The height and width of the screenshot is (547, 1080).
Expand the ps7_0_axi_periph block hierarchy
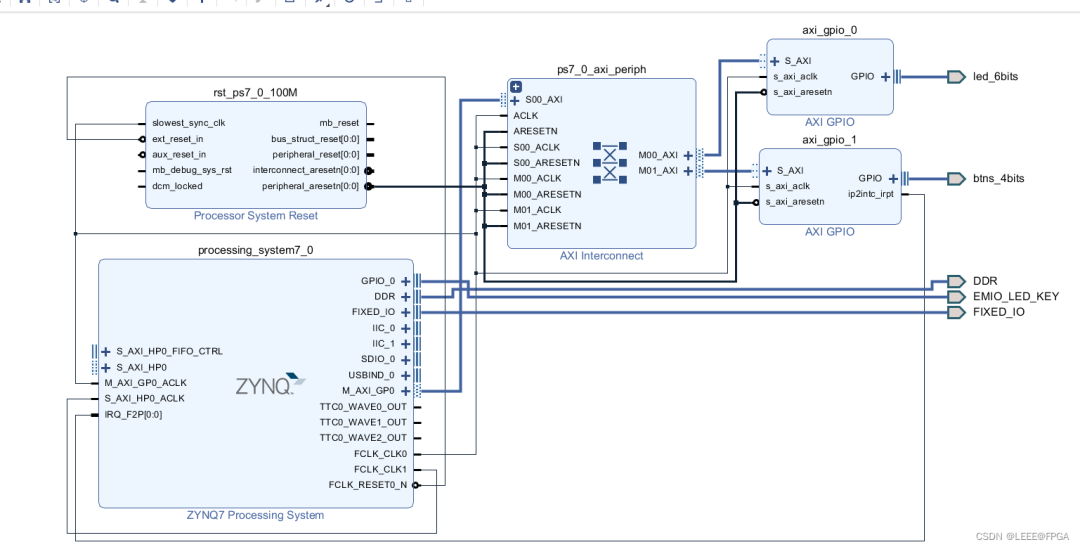(x=516, y=87)
